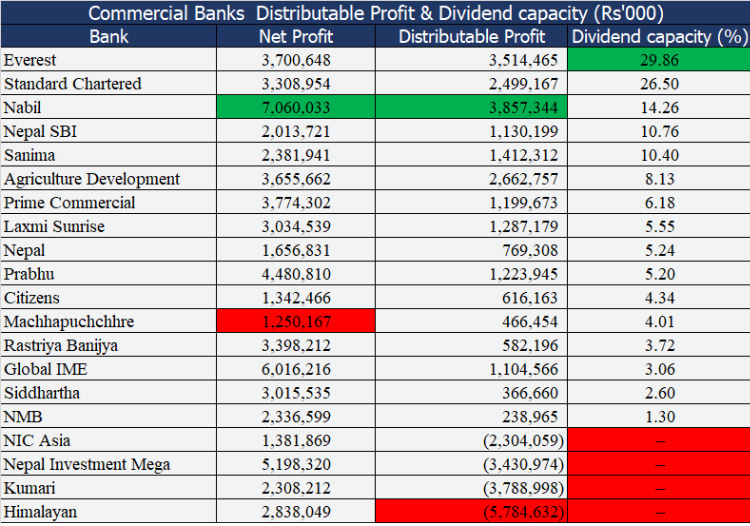Click Machhapuchchhre's red net profit cell

pos(296,321)
